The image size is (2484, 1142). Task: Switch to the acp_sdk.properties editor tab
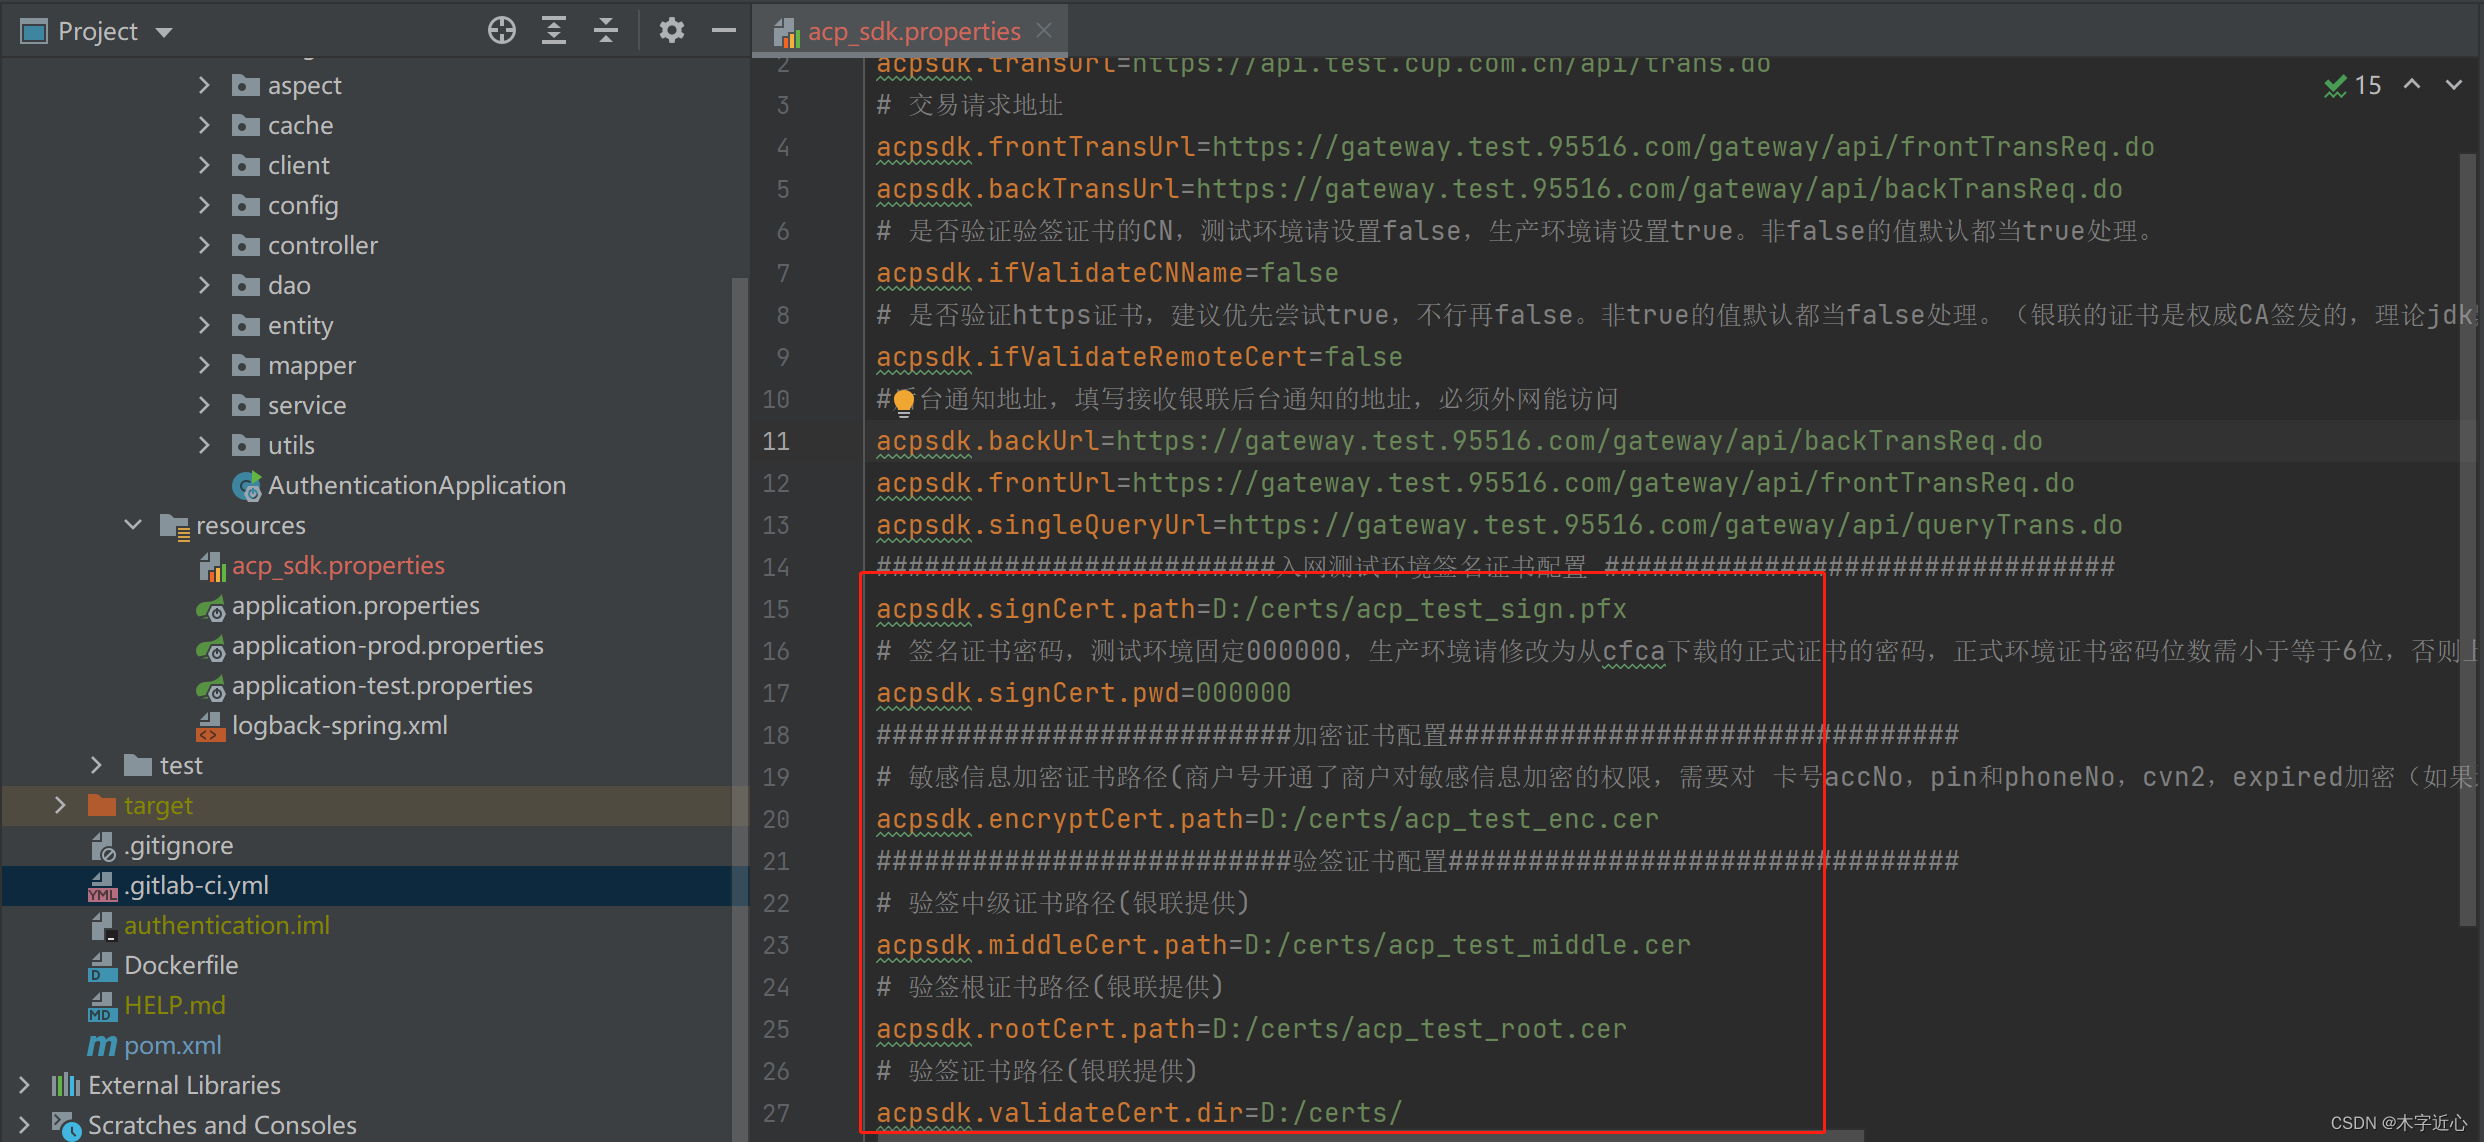coord(913,31)
